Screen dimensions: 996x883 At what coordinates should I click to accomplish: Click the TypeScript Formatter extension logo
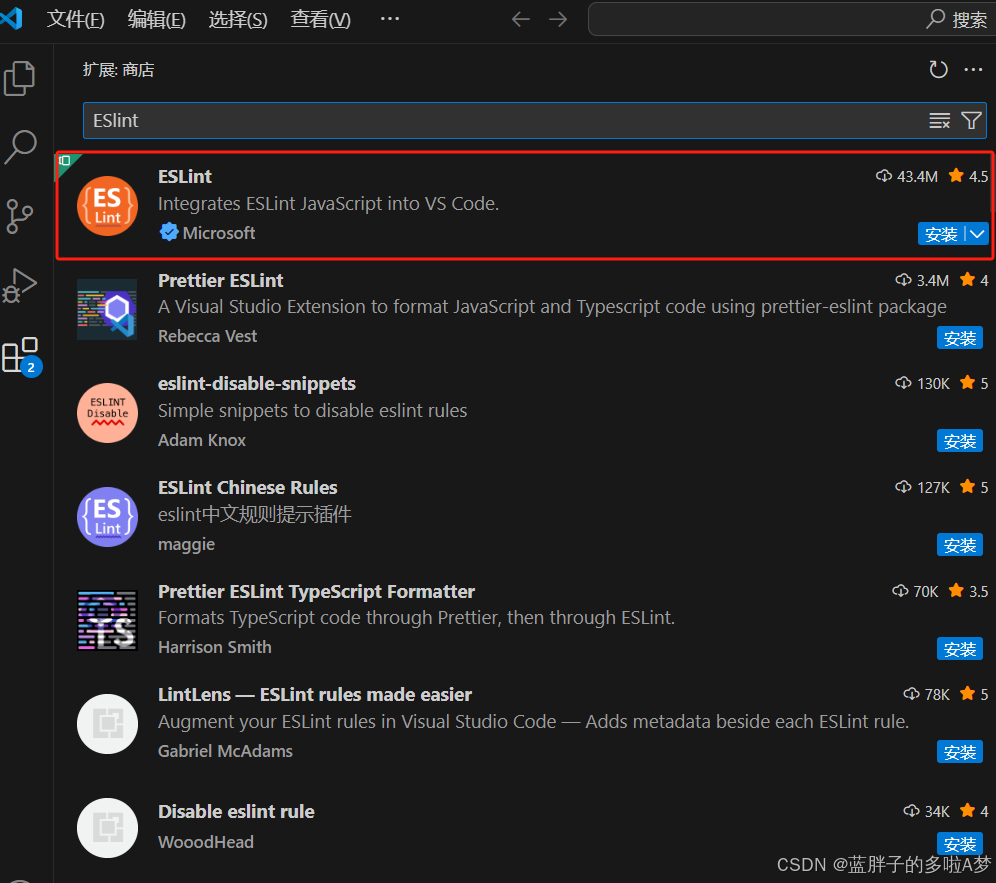click(107, 621)
